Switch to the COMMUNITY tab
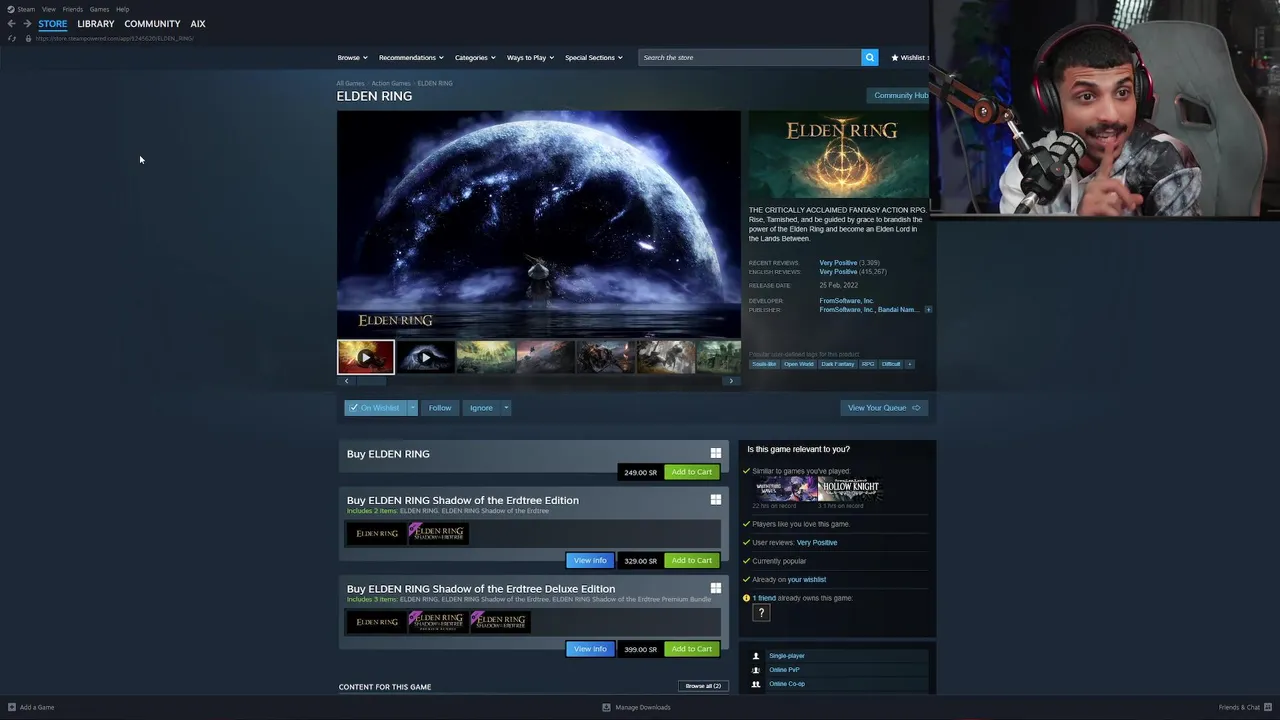 (x=152, y=24)
